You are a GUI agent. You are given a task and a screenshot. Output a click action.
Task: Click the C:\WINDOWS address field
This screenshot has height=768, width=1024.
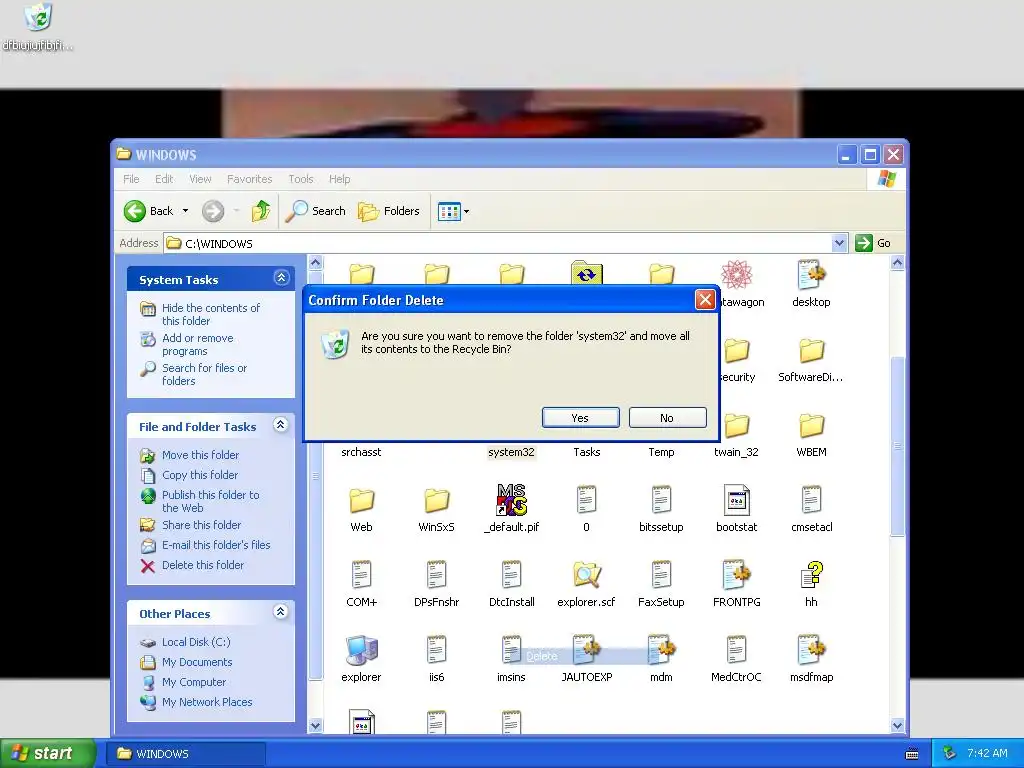(x=500, y=243)
